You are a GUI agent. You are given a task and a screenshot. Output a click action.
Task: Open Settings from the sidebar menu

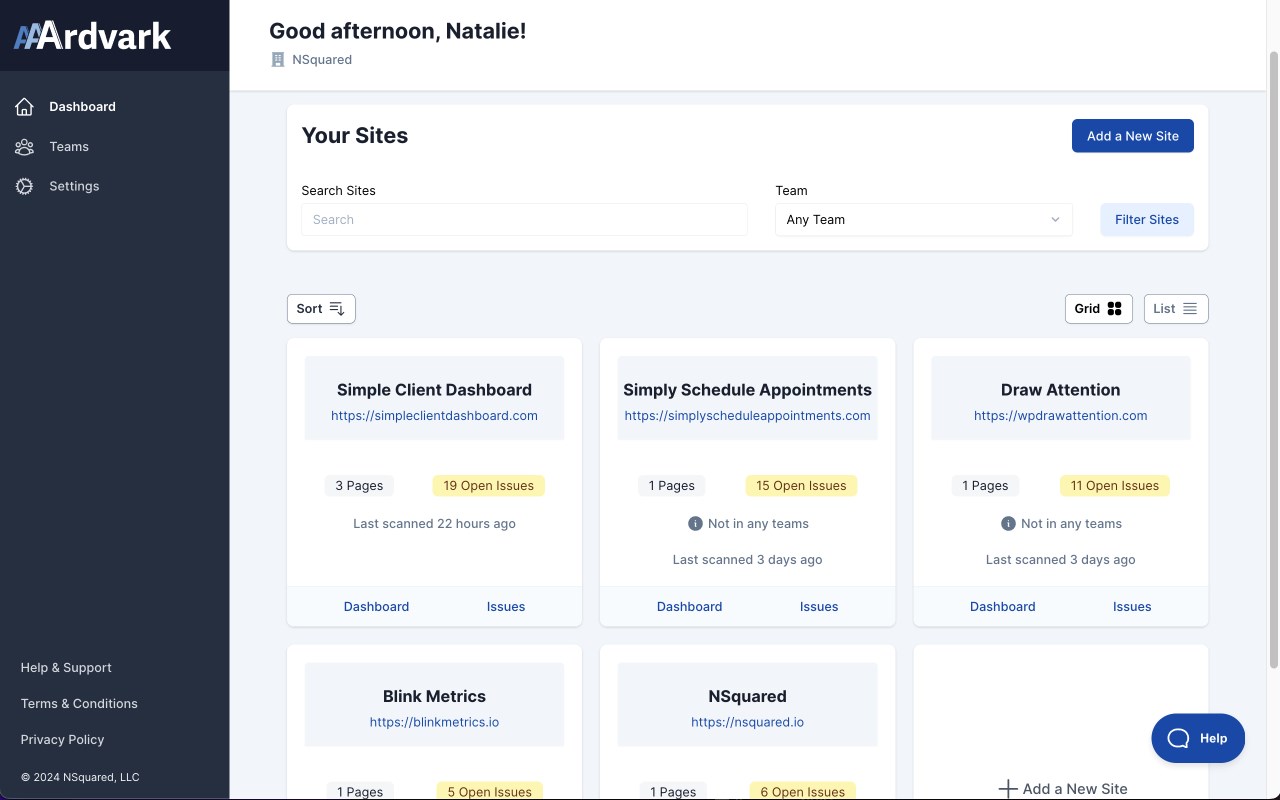tap(74, 187)
